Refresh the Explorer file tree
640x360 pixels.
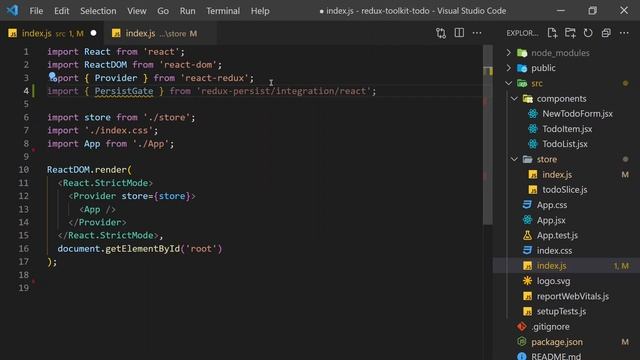point(588,33)
